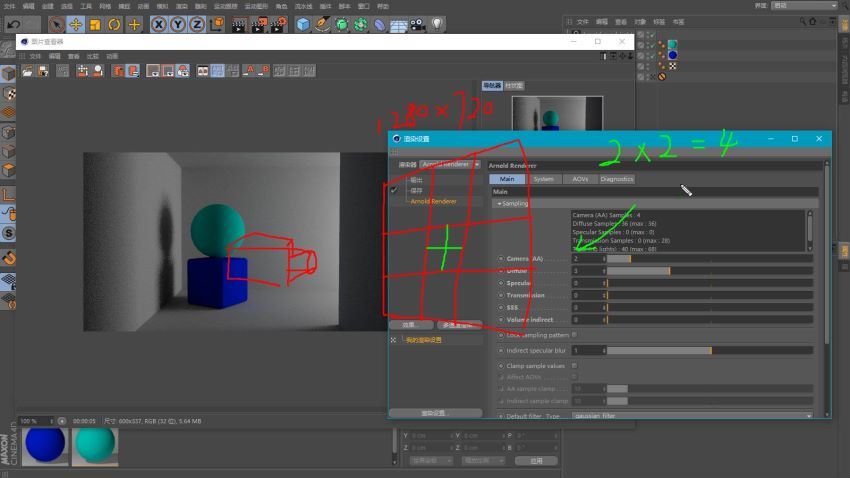Enable Lock sampling pattern checkbox
This screenshot has width=850, height=478.
point(574,335)
